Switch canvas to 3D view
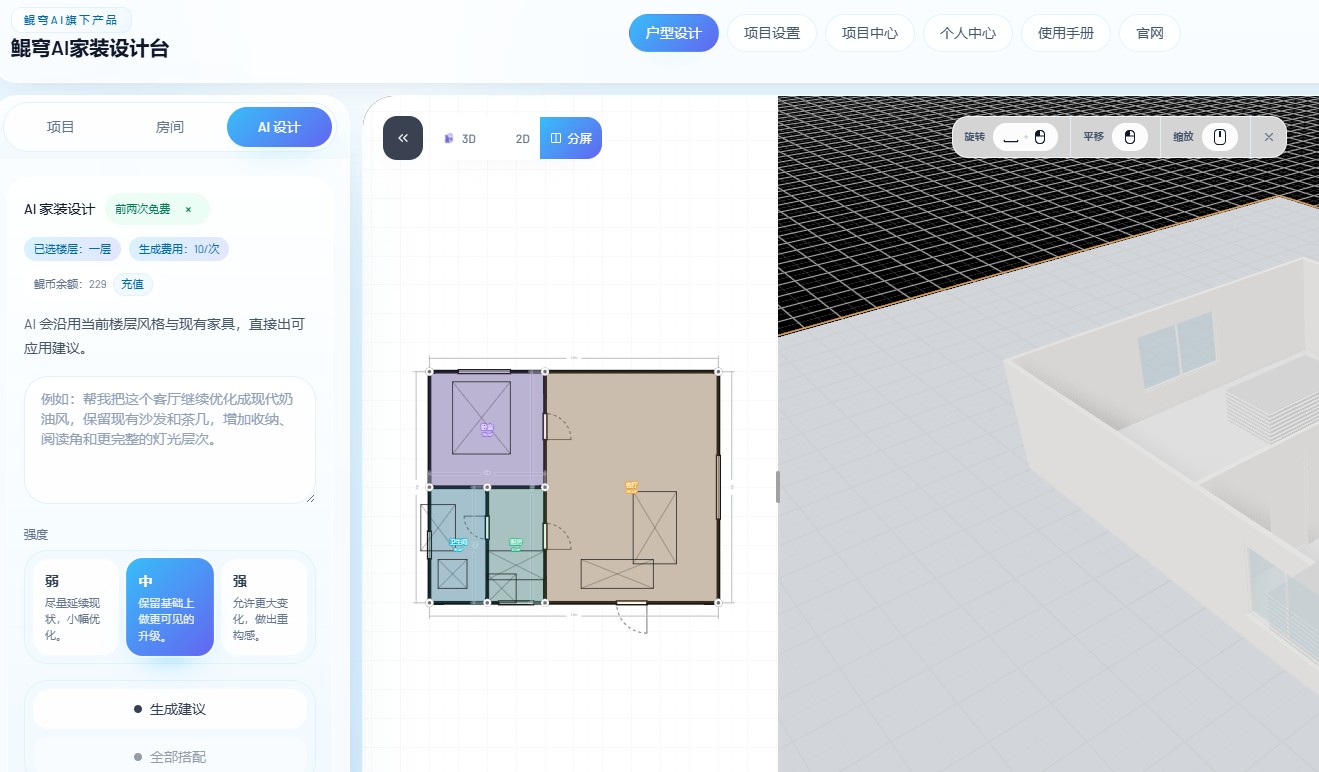This screenshot has height=772, width=1319. 460,139
